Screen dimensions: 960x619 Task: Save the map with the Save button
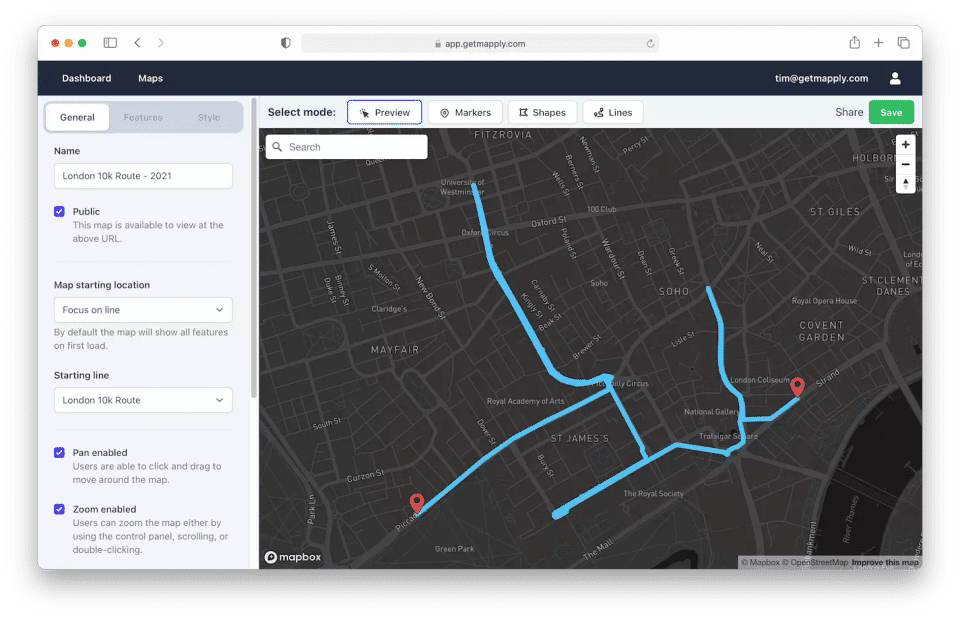pos(891,113)
